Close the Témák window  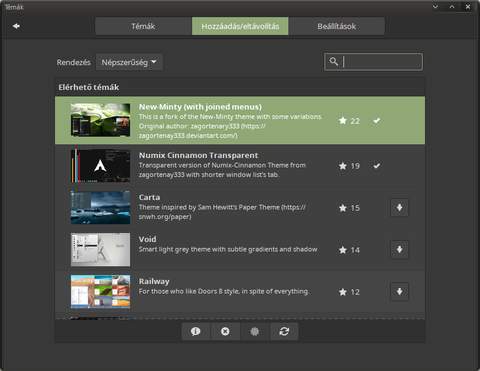coord(468,7)
